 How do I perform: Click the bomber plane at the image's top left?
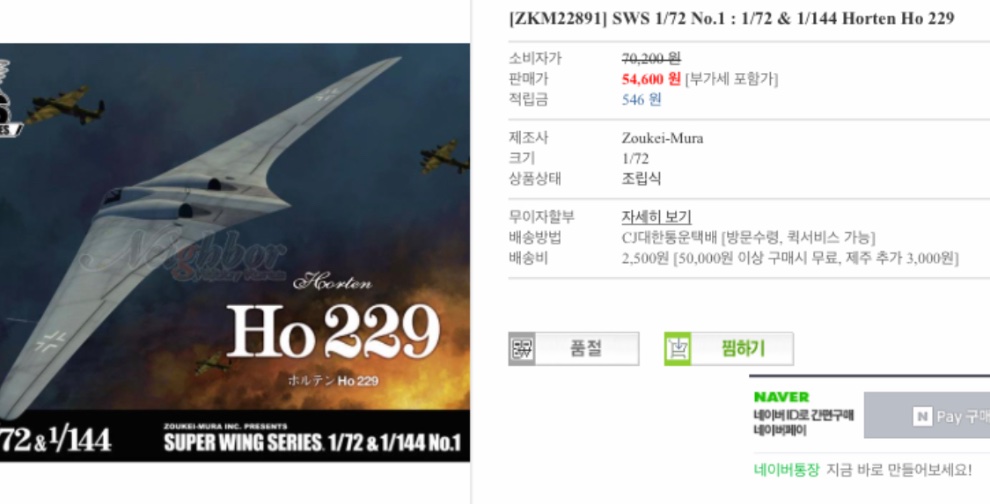pyautogui.click(x=66, y=106)
